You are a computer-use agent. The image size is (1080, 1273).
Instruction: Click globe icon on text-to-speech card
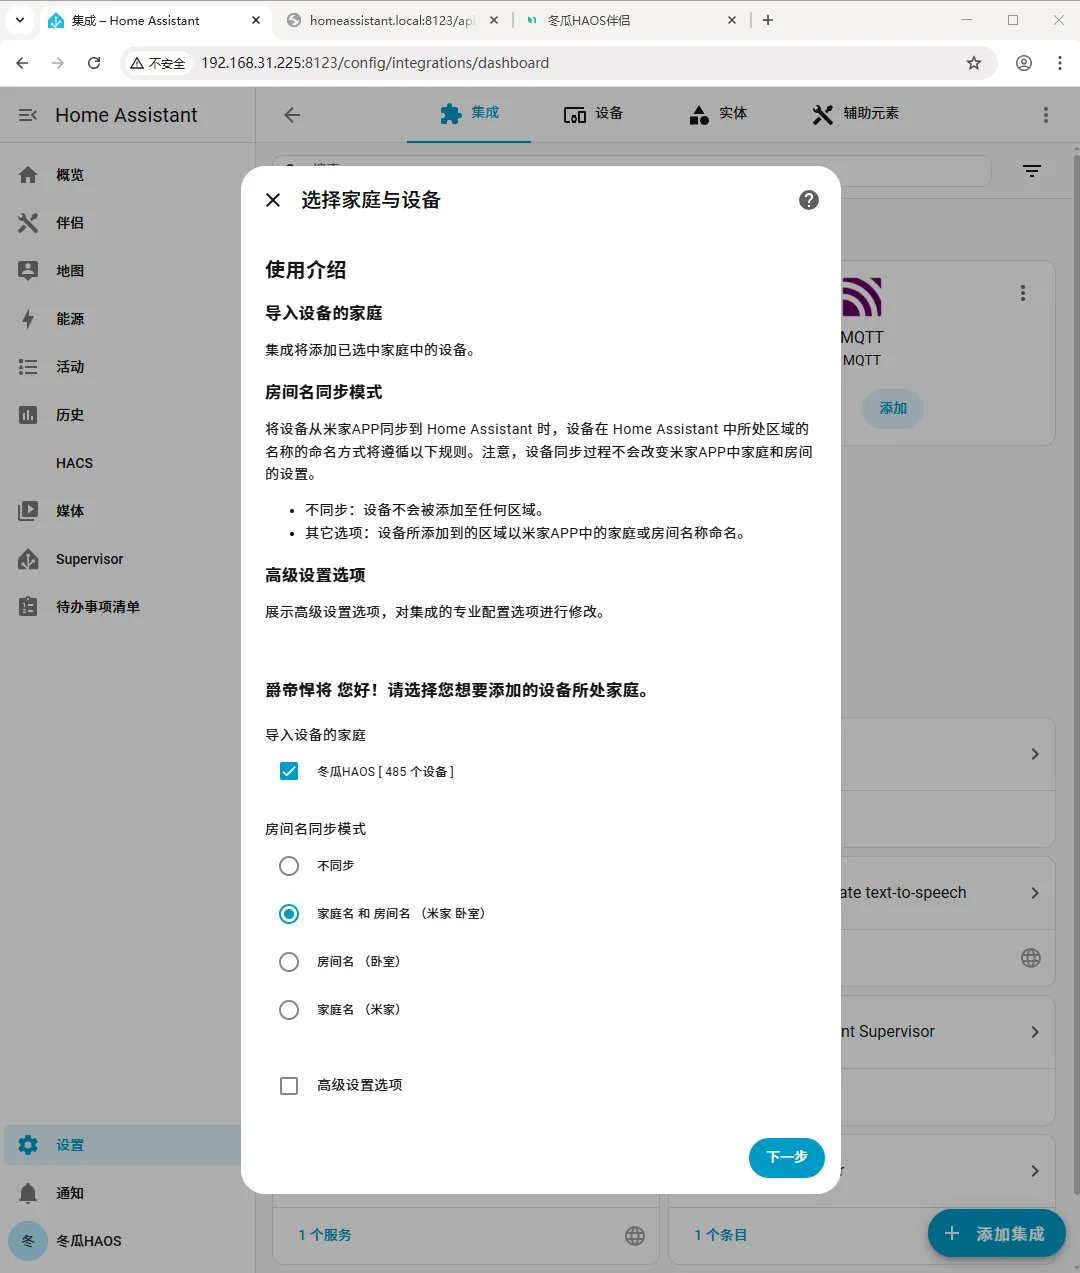[x=1031, y=958]
